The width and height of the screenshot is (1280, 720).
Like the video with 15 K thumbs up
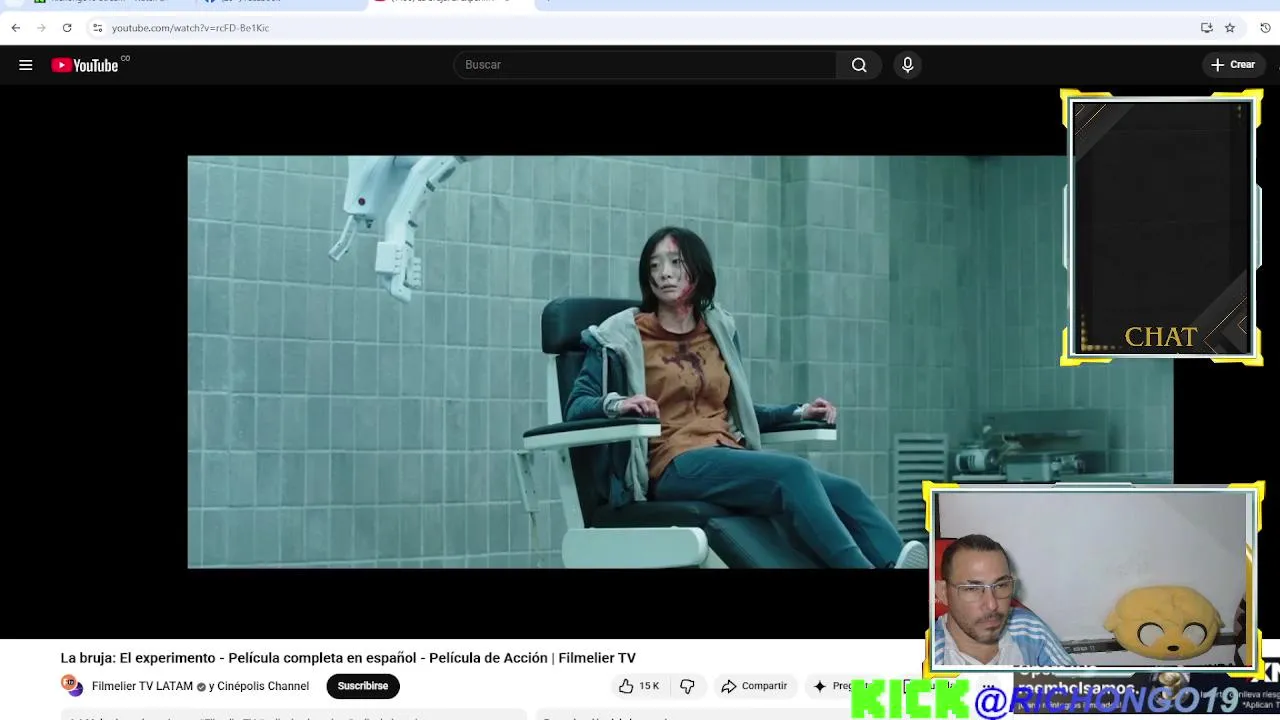click(x=639, y=686)
